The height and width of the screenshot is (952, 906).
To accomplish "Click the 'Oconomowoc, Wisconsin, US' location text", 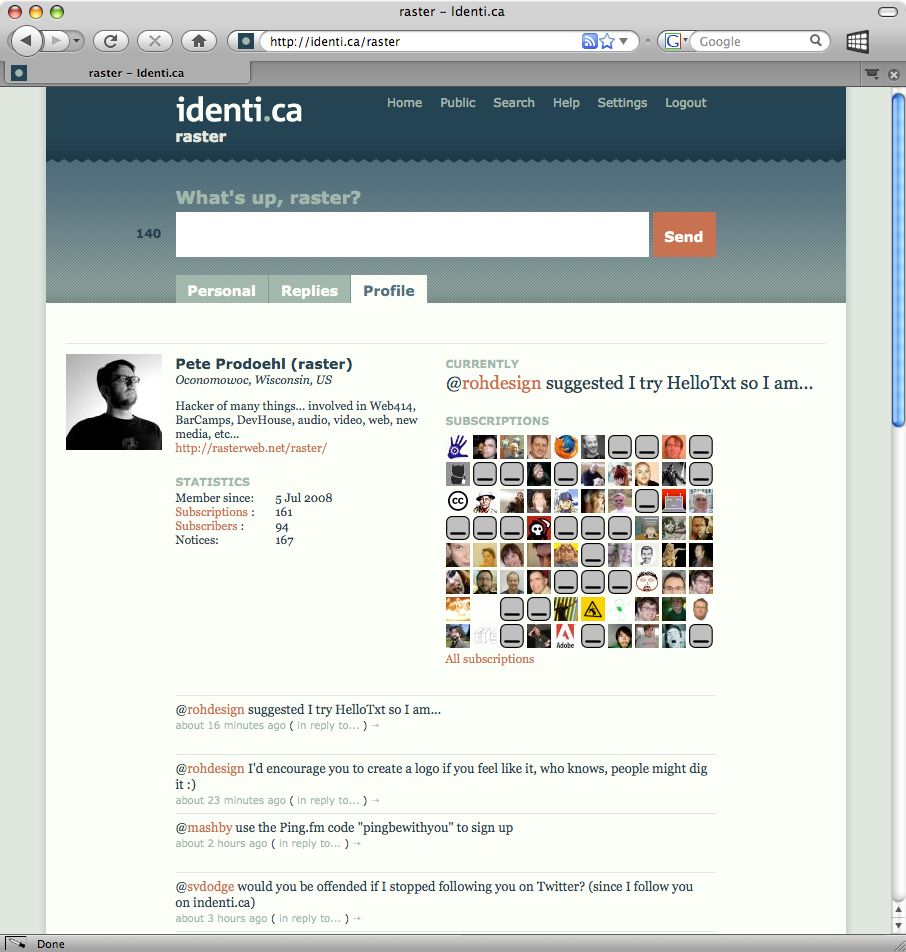I will coord(254,380).
